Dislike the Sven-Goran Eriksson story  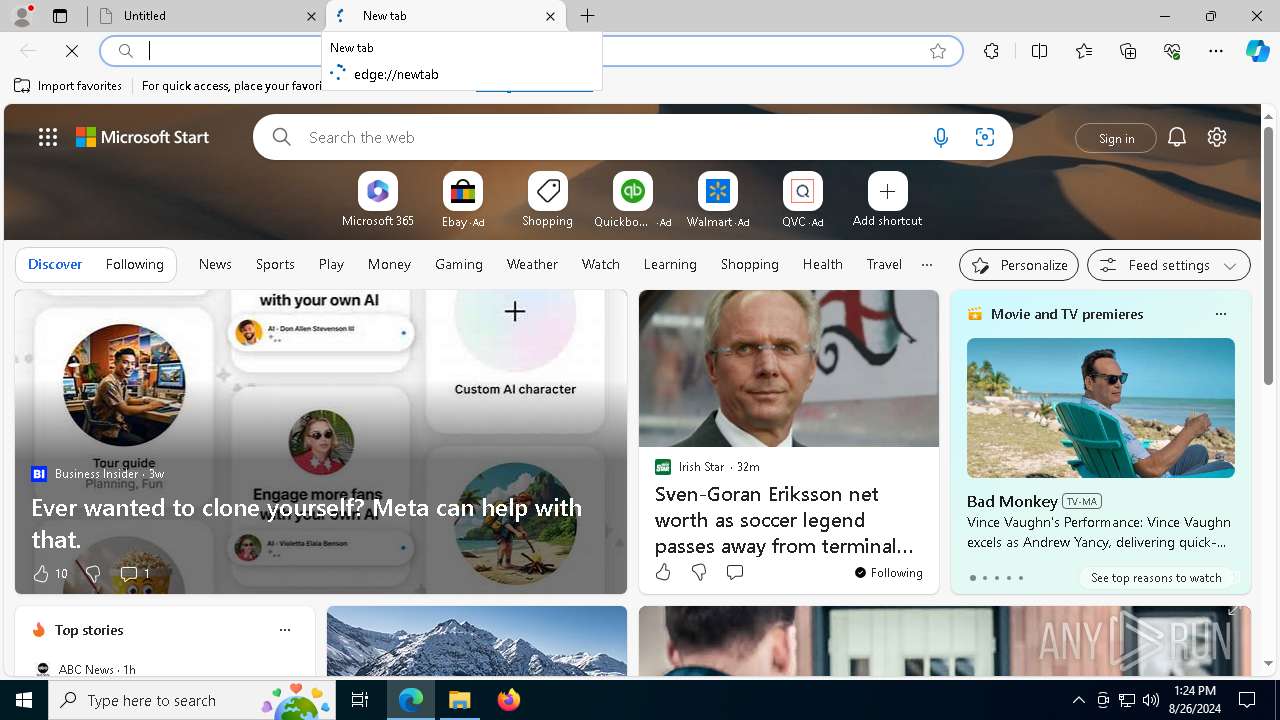(x=699, y=572)
